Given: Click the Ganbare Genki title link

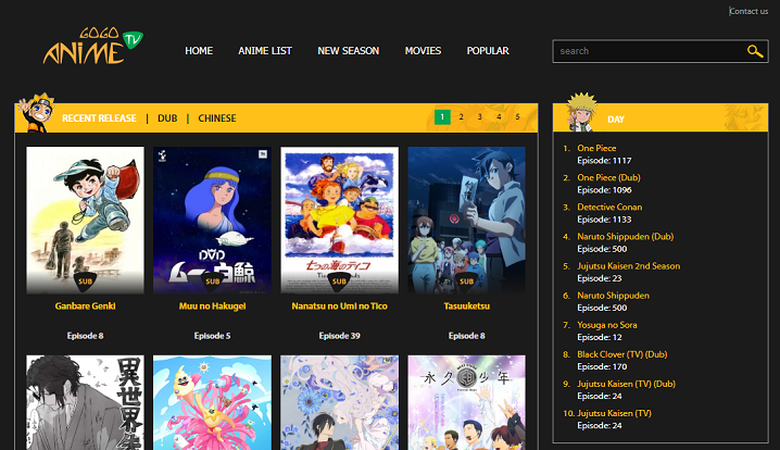Looking at the screenshot, I should tap(85, 306).
